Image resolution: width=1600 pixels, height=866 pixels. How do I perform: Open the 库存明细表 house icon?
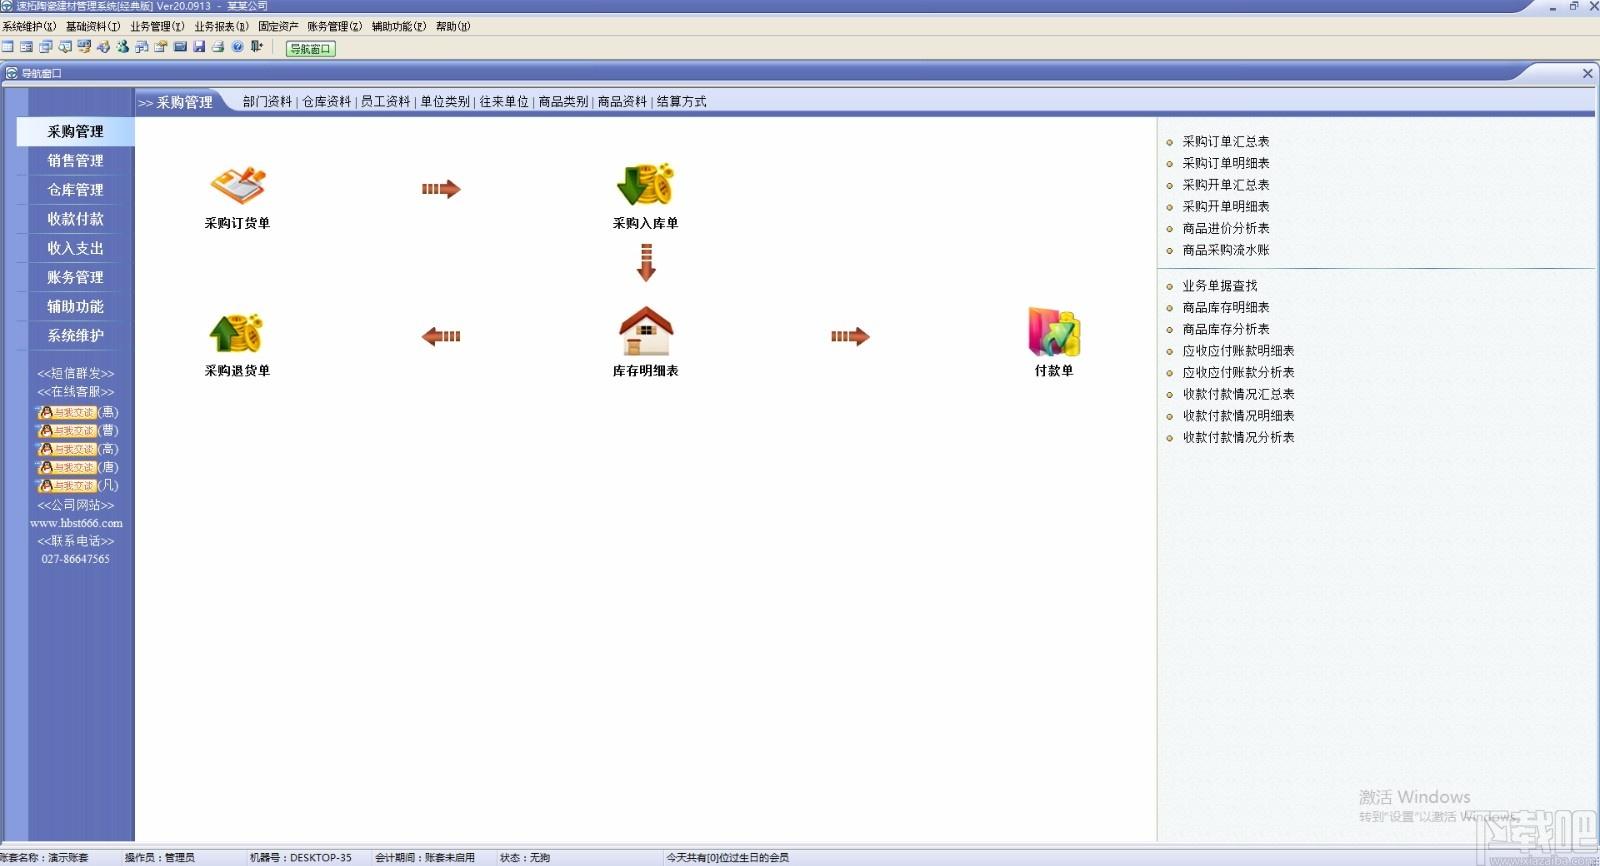[x=645, y=331]
